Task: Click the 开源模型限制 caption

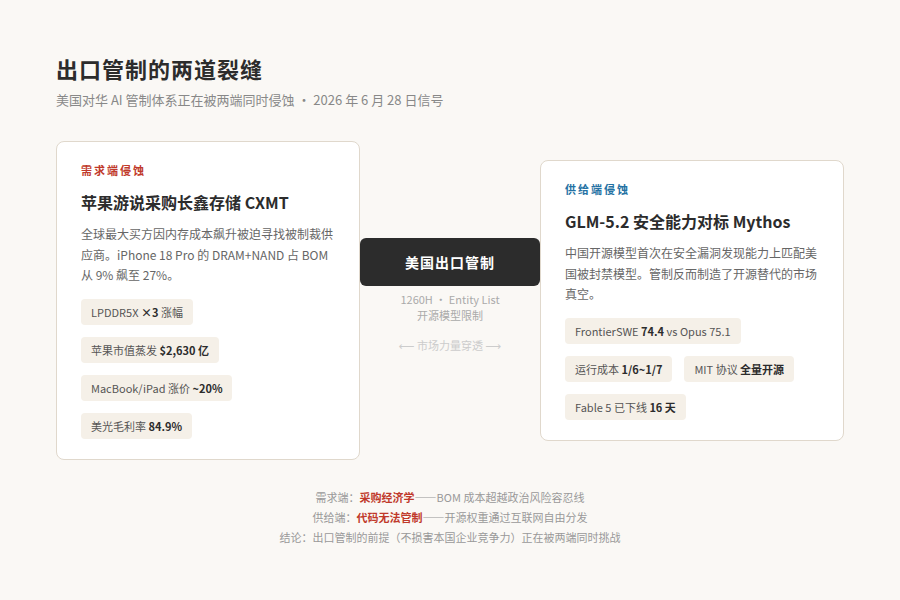Action: pos(450,316)
